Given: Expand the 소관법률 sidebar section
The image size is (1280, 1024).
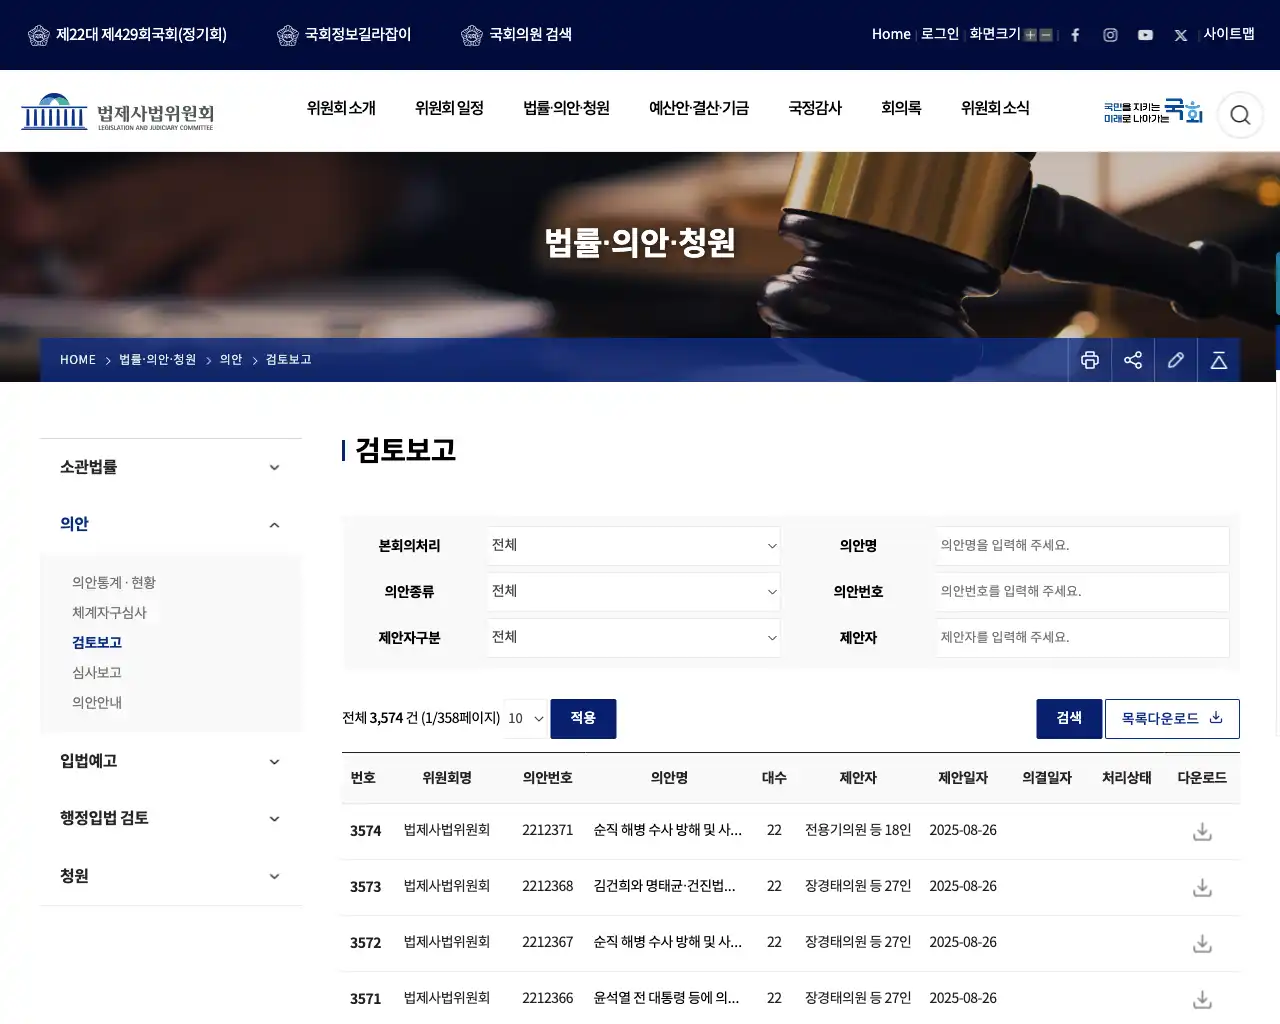Looking at the screenshot, I should tap(171, 467).
